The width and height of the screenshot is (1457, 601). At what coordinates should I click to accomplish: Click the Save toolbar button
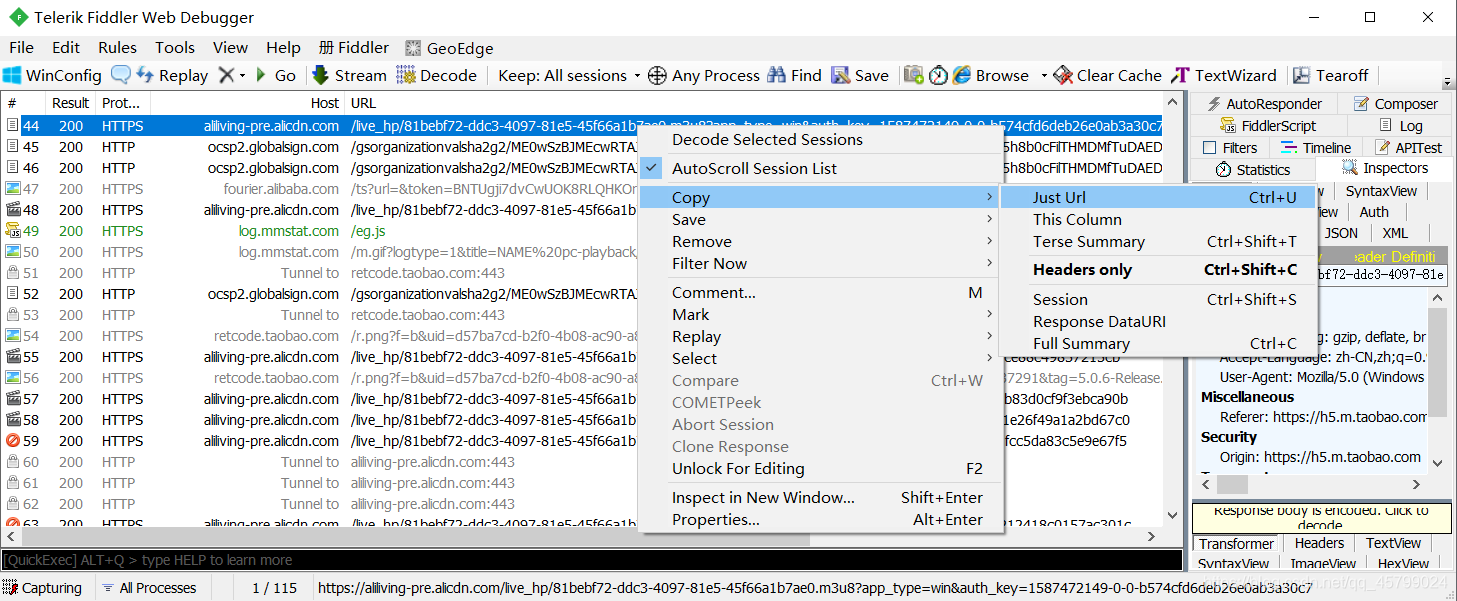click(x=859, y=75)
